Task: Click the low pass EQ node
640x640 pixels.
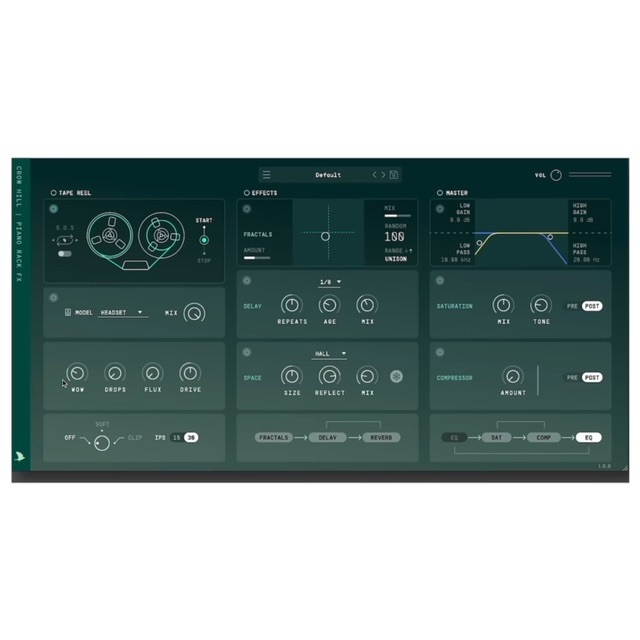Action: coord(479,243)
